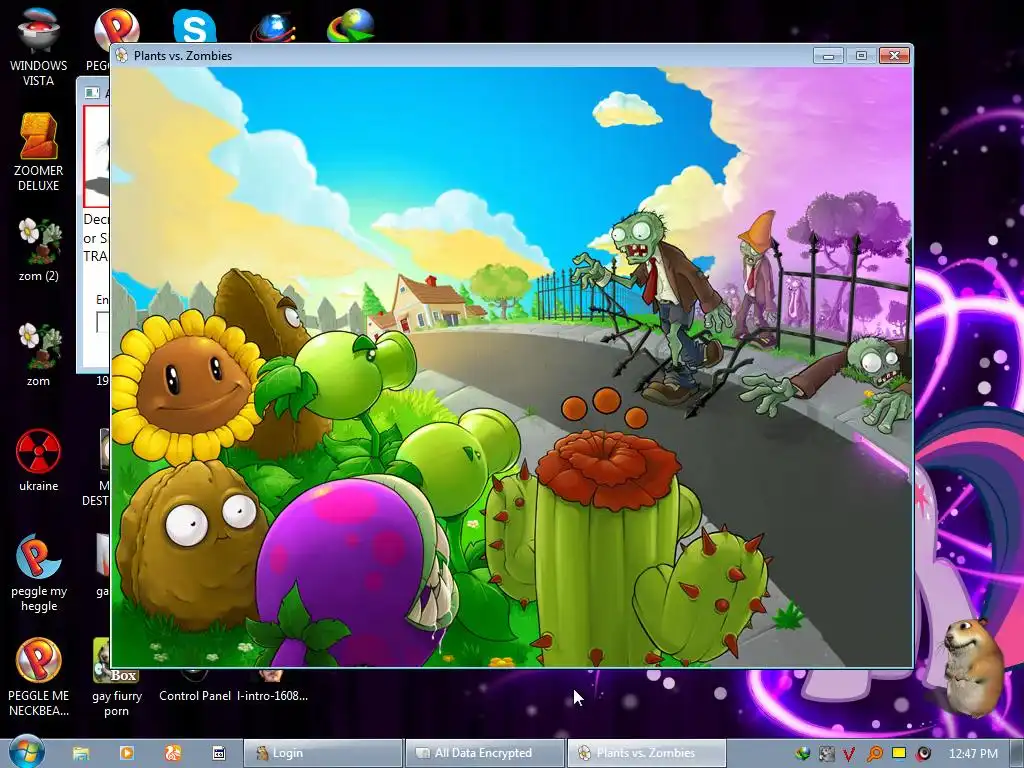Select the Internet Download Manager desktop icon
The height and width of the screenshot is (768, 1024).
(351, 26)
